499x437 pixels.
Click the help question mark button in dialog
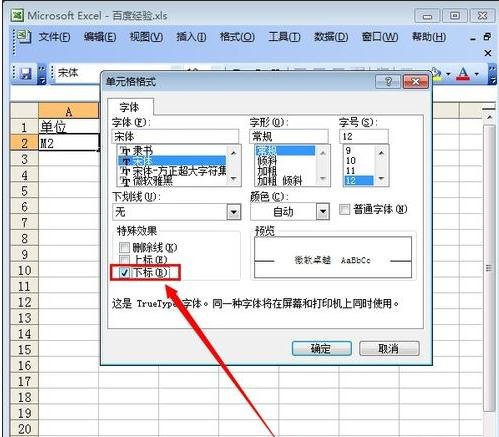coord(388,82)
